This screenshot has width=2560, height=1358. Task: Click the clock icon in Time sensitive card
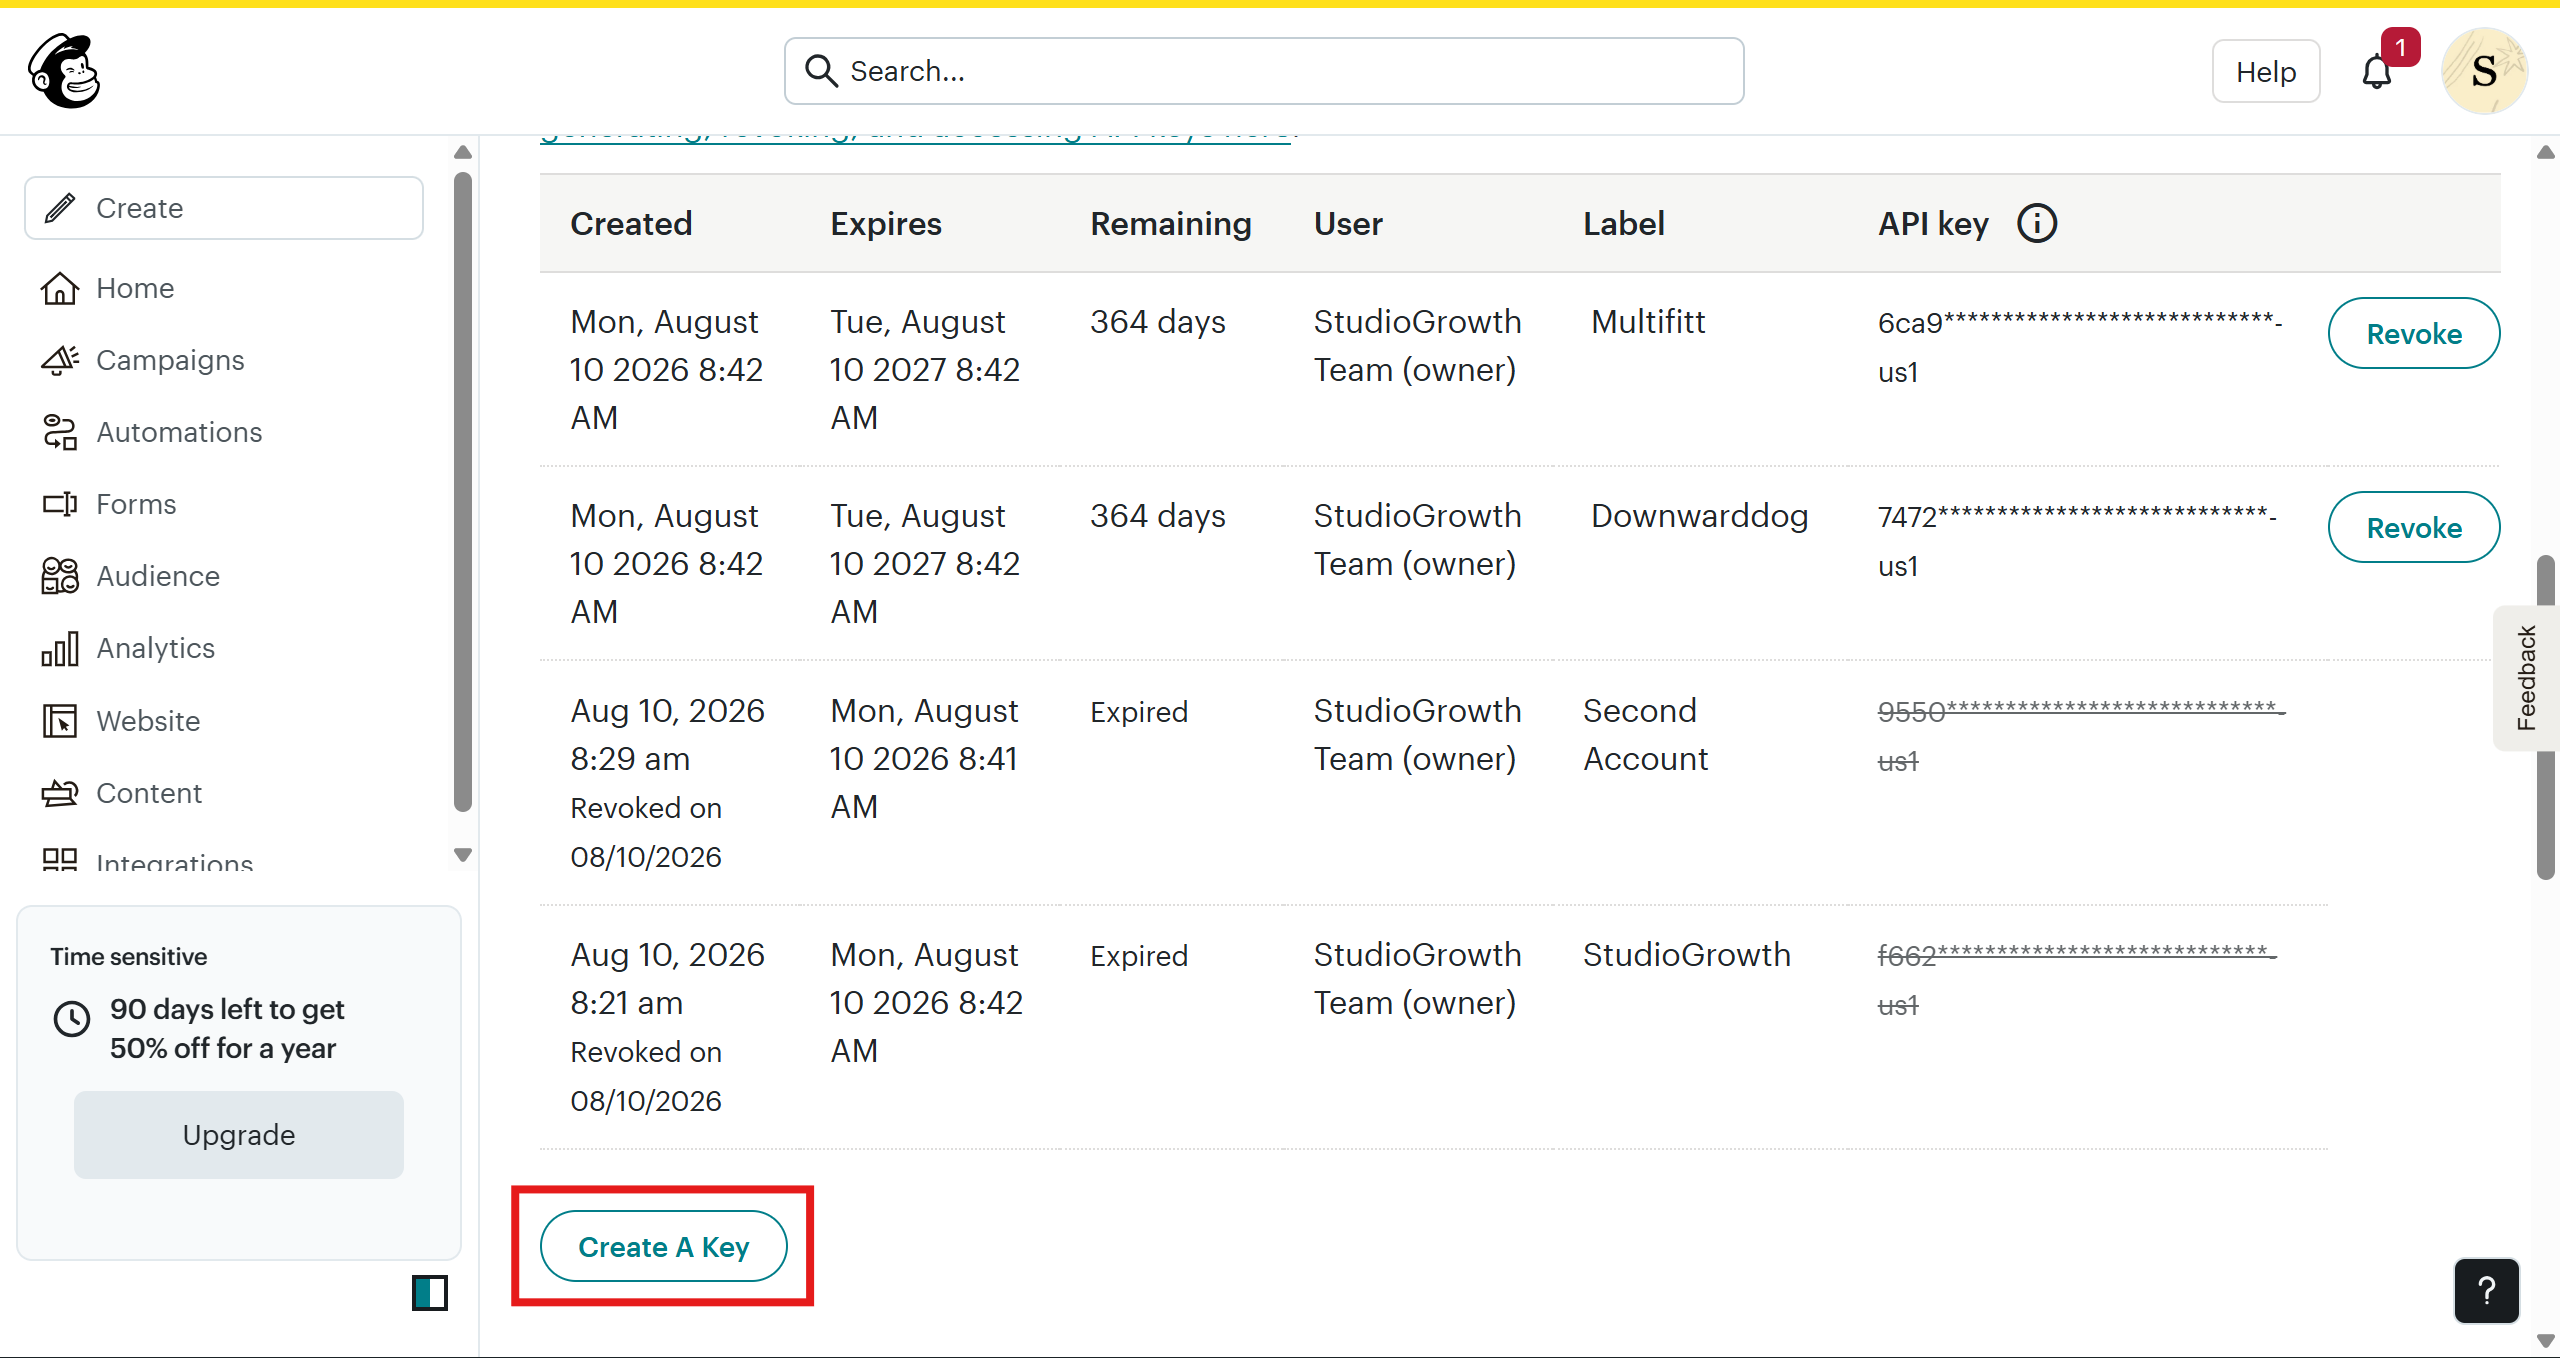(x=72, y=1019)
